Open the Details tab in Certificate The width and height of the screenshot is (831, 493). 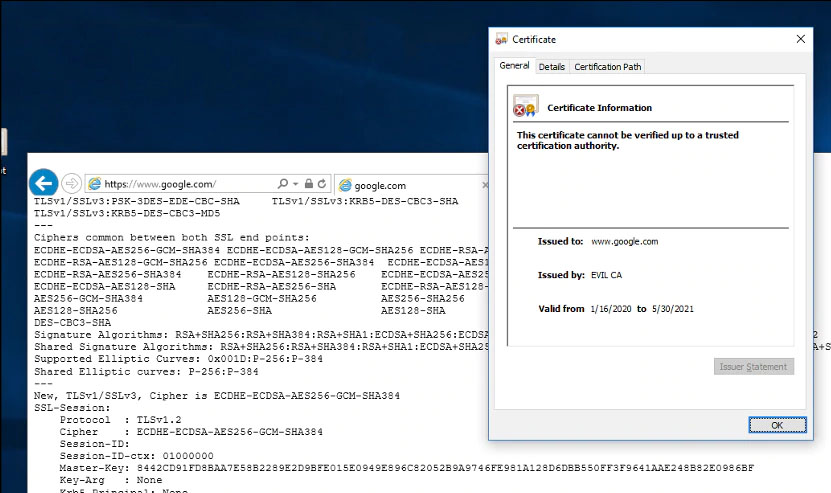[x=552, y=67]
